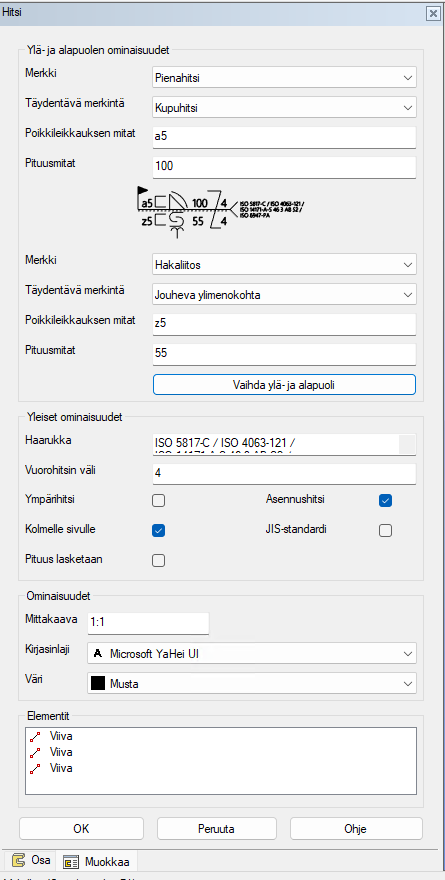Click the font icon in Kirjasinlaji field

coord(98,653)
